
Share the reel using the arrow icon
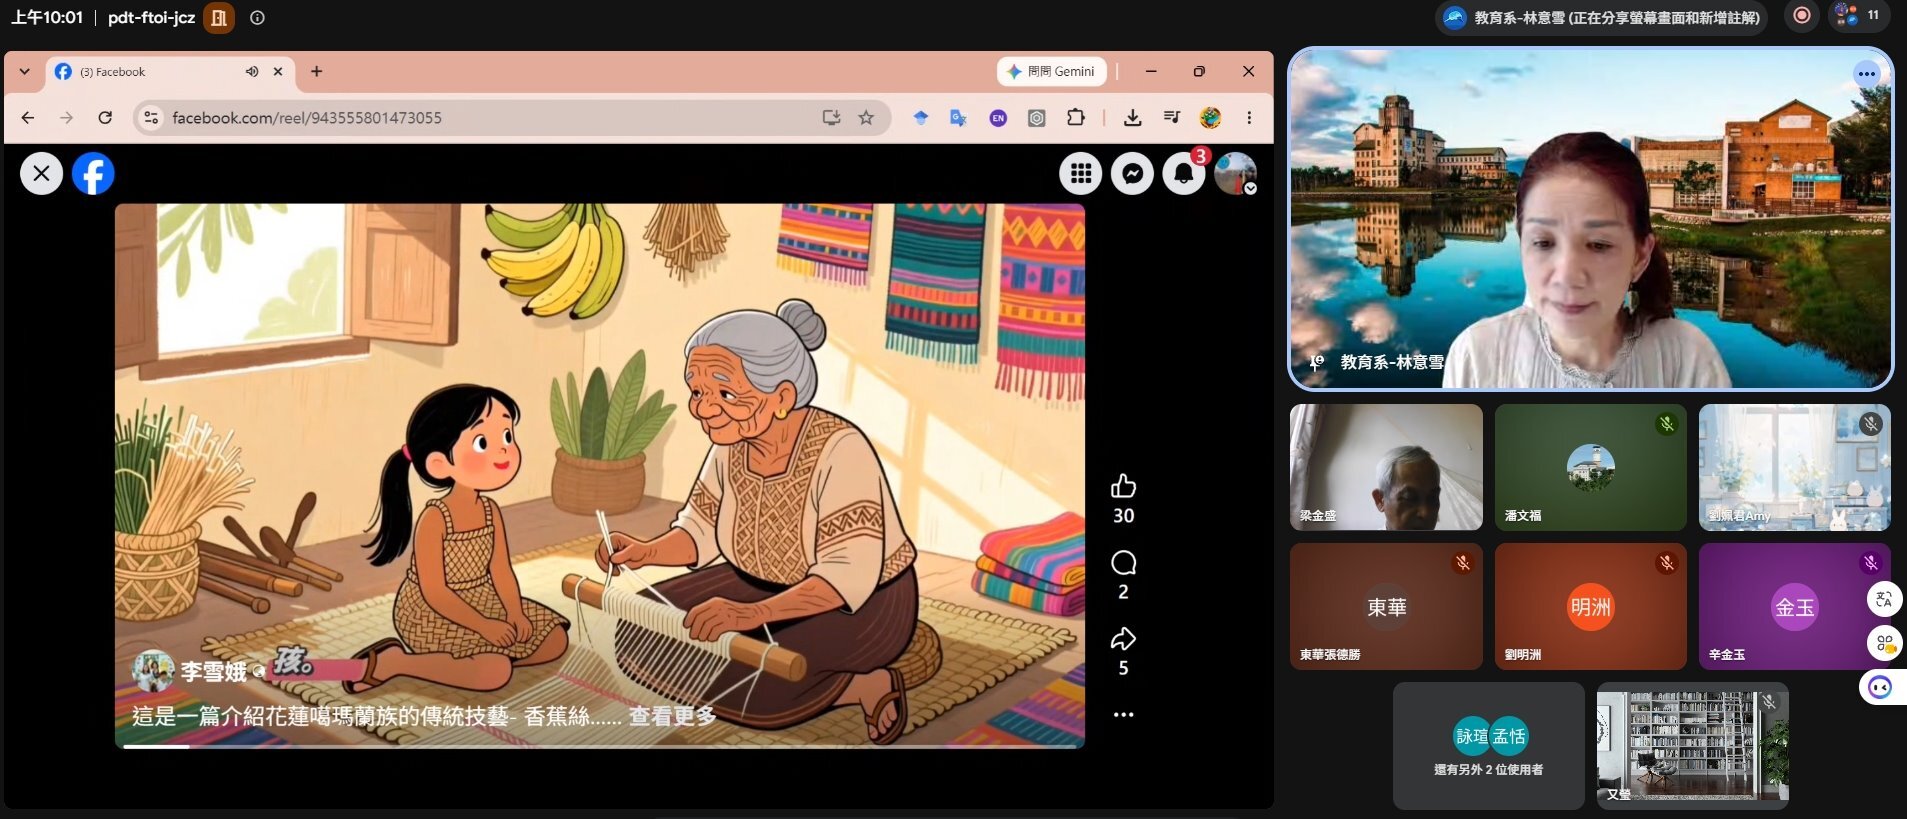(x=1123, y=638)
